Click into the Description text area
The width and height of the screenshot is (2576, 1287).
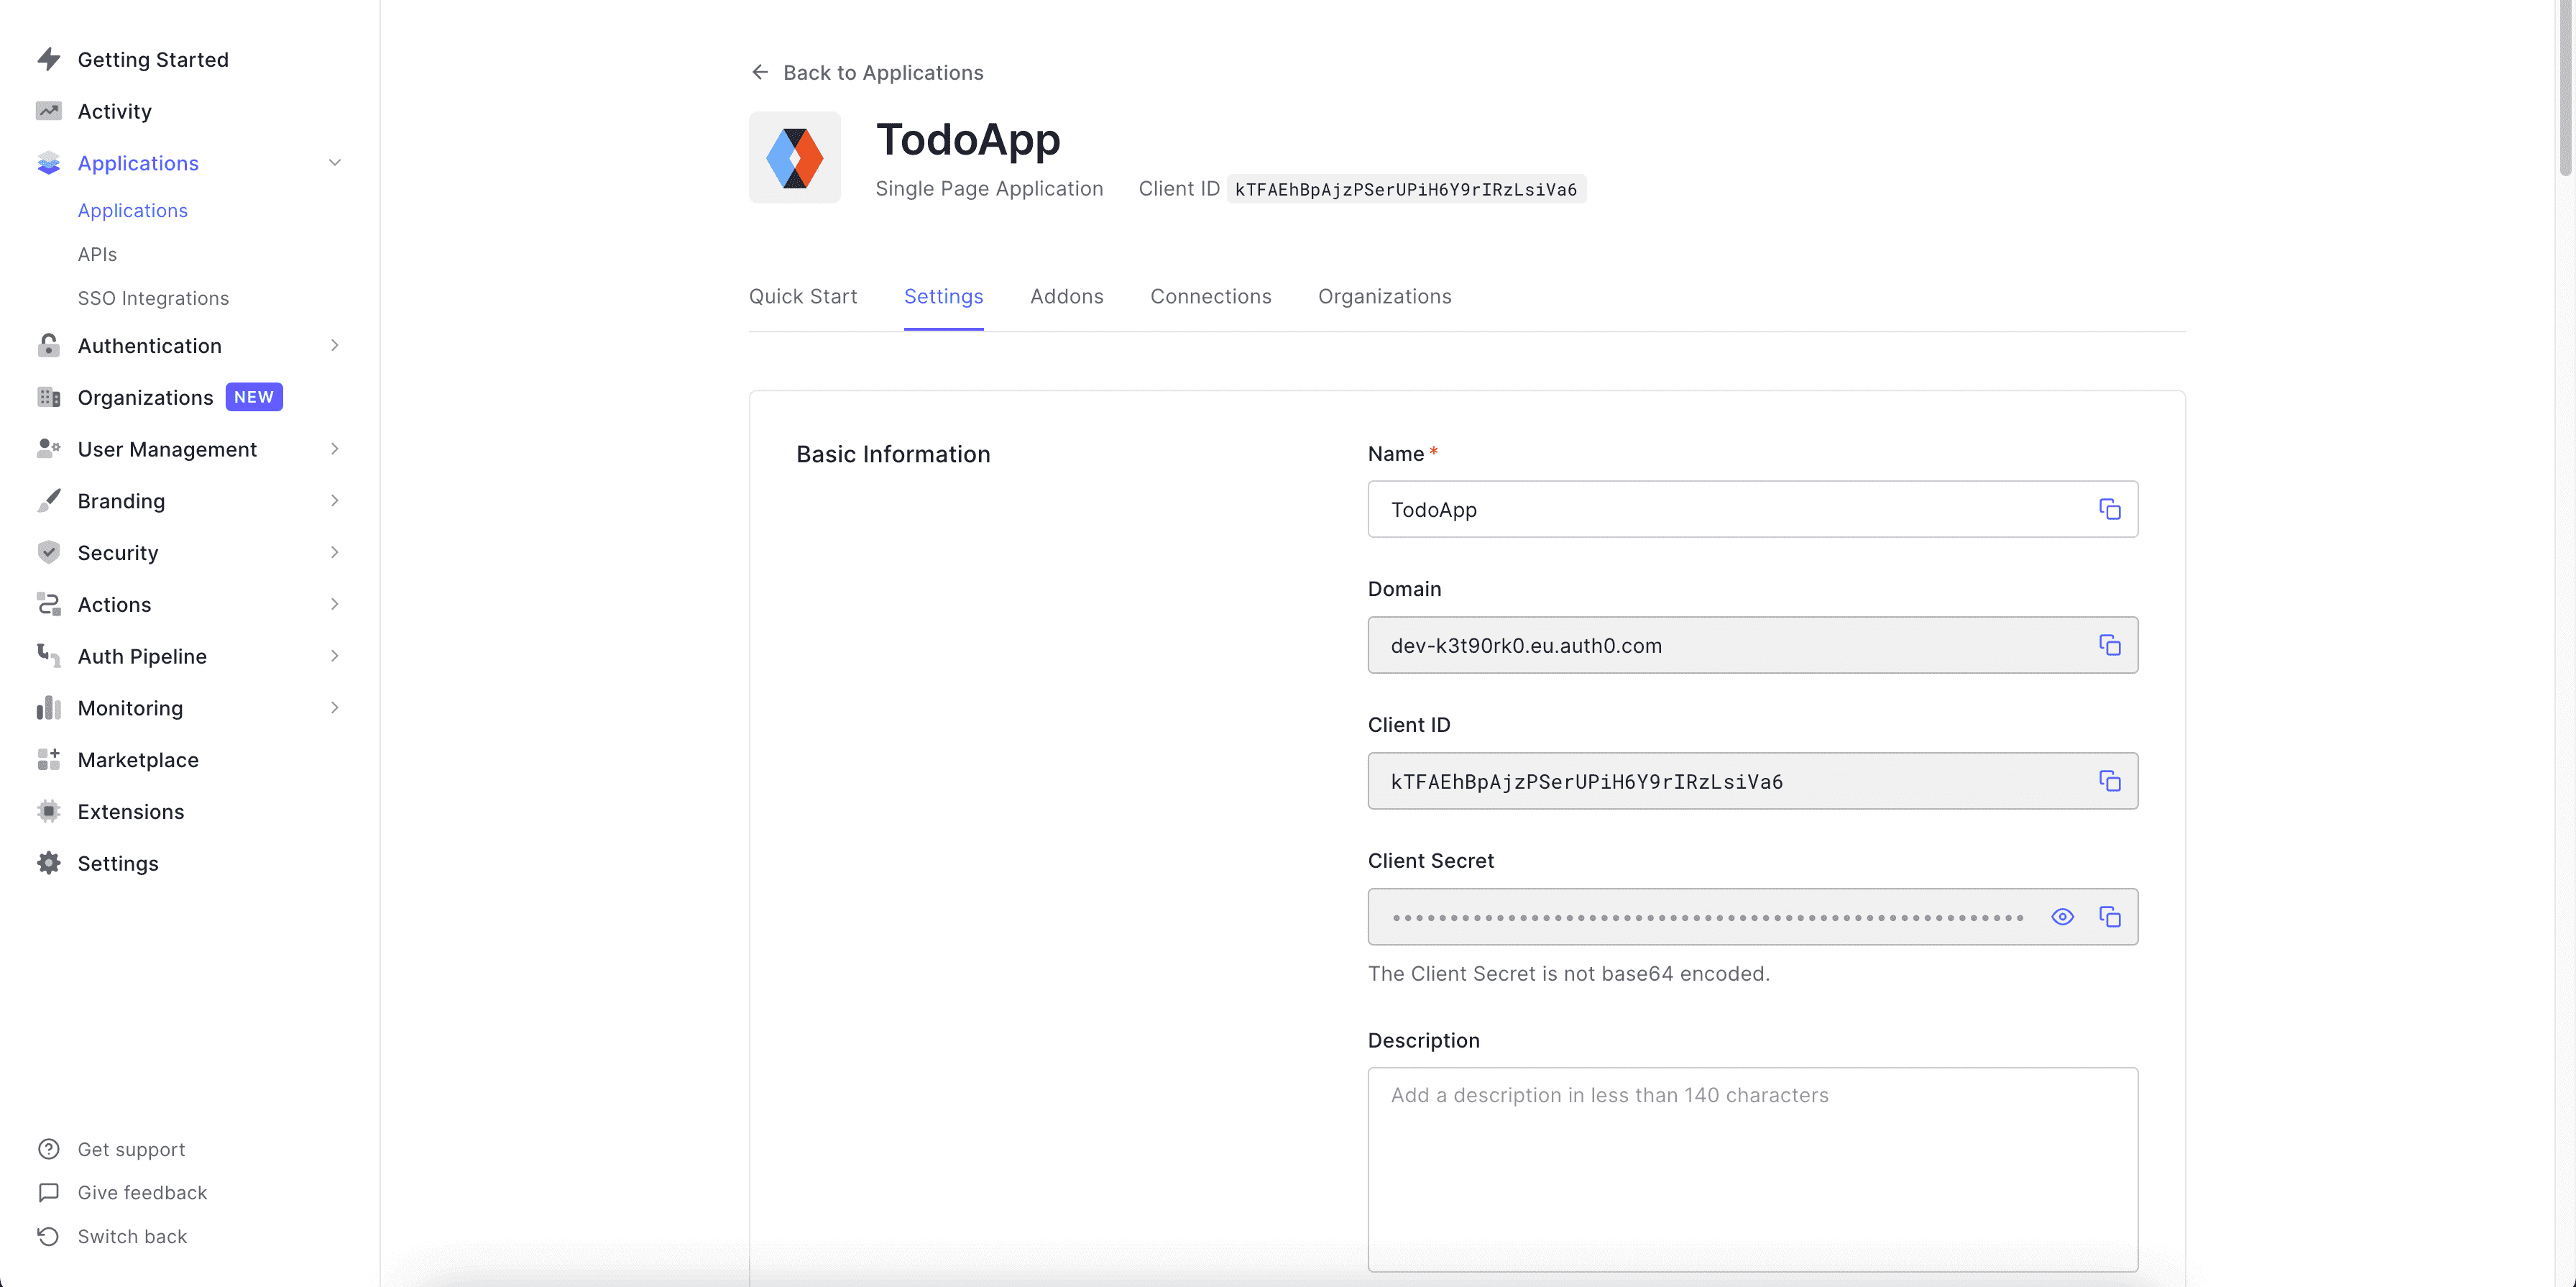tap(1752, 1169)
